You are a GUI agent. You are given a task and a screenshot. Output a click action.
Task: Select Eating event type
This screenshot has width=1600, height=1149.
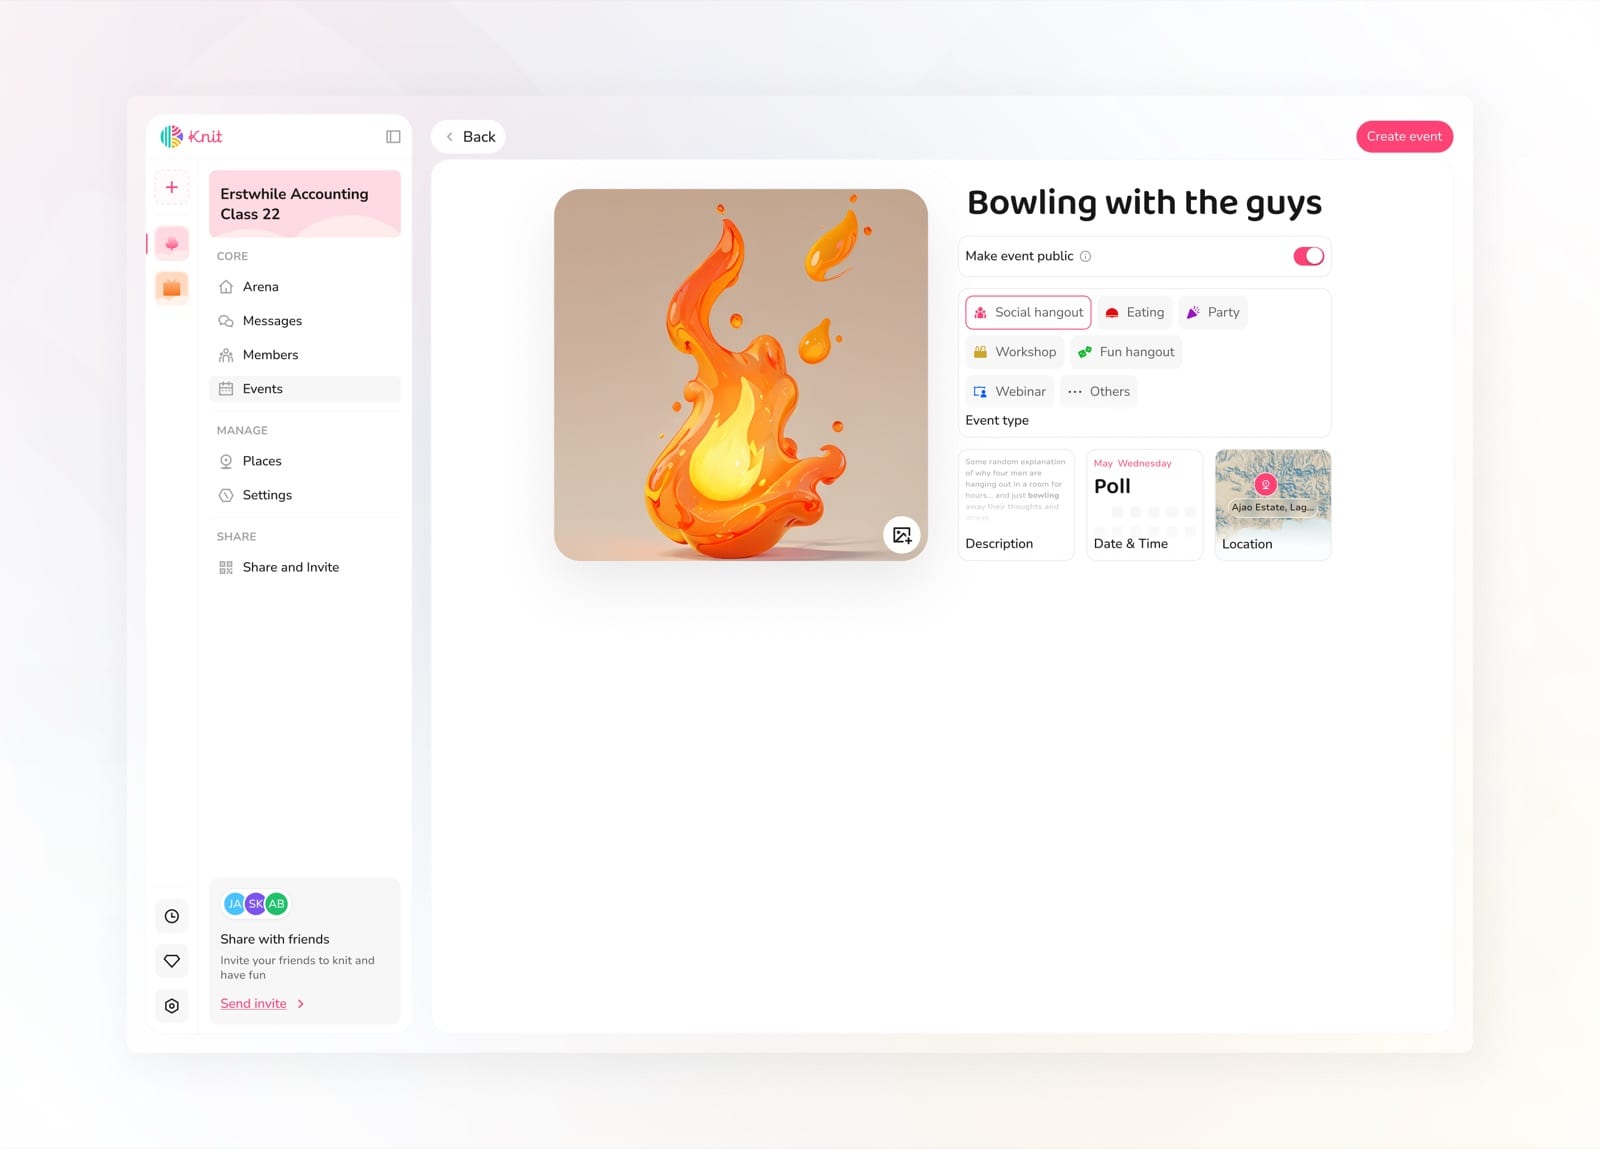point(1134,312)
